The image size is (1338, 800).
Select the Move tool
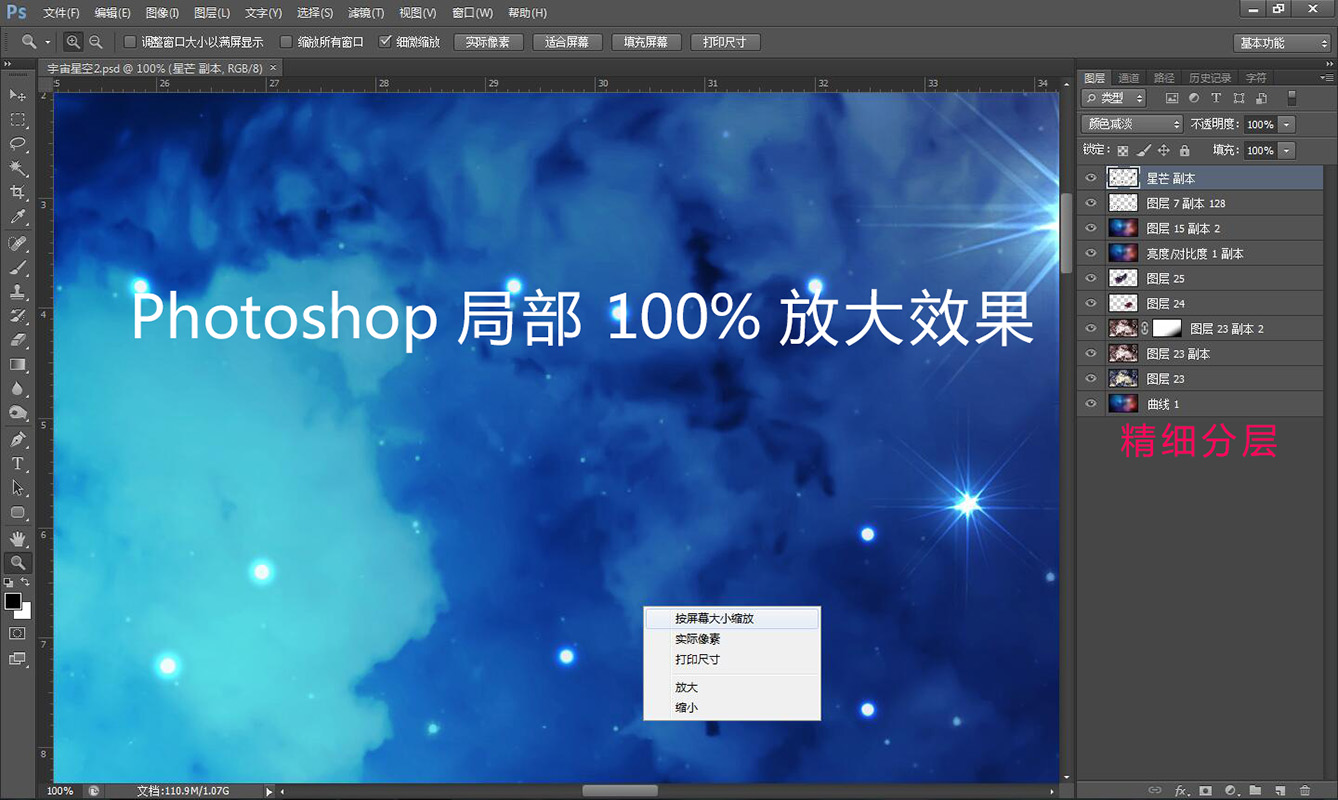17,95
